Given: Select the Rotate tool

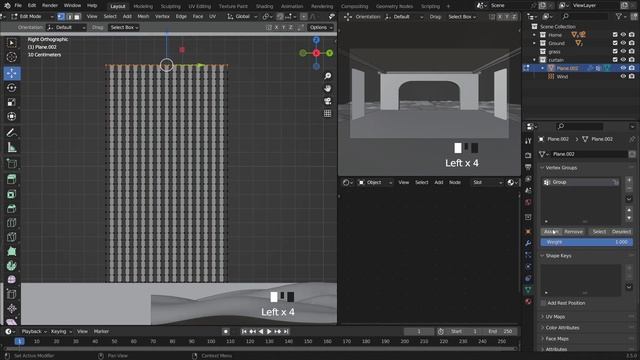Looking at the screenshot, I should (x=12, y=88).
